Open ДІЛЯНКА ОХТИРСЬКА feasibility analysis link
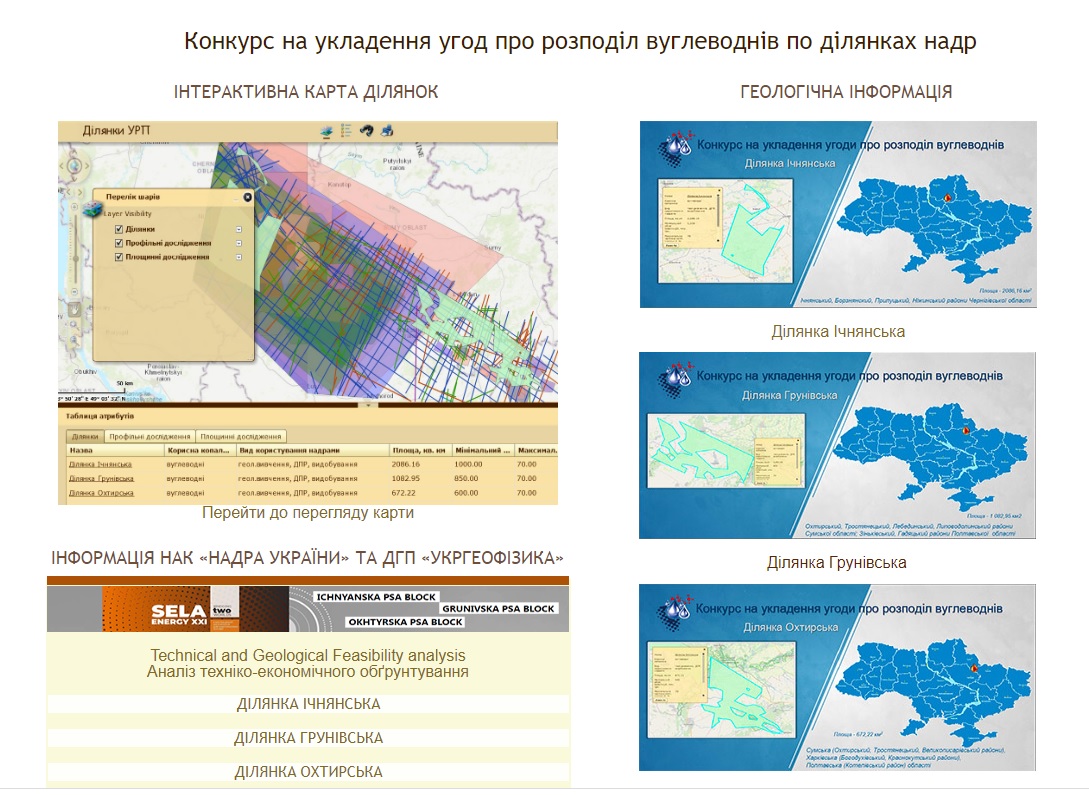Viewport: 1089px width, 795px height. (308, 772)
